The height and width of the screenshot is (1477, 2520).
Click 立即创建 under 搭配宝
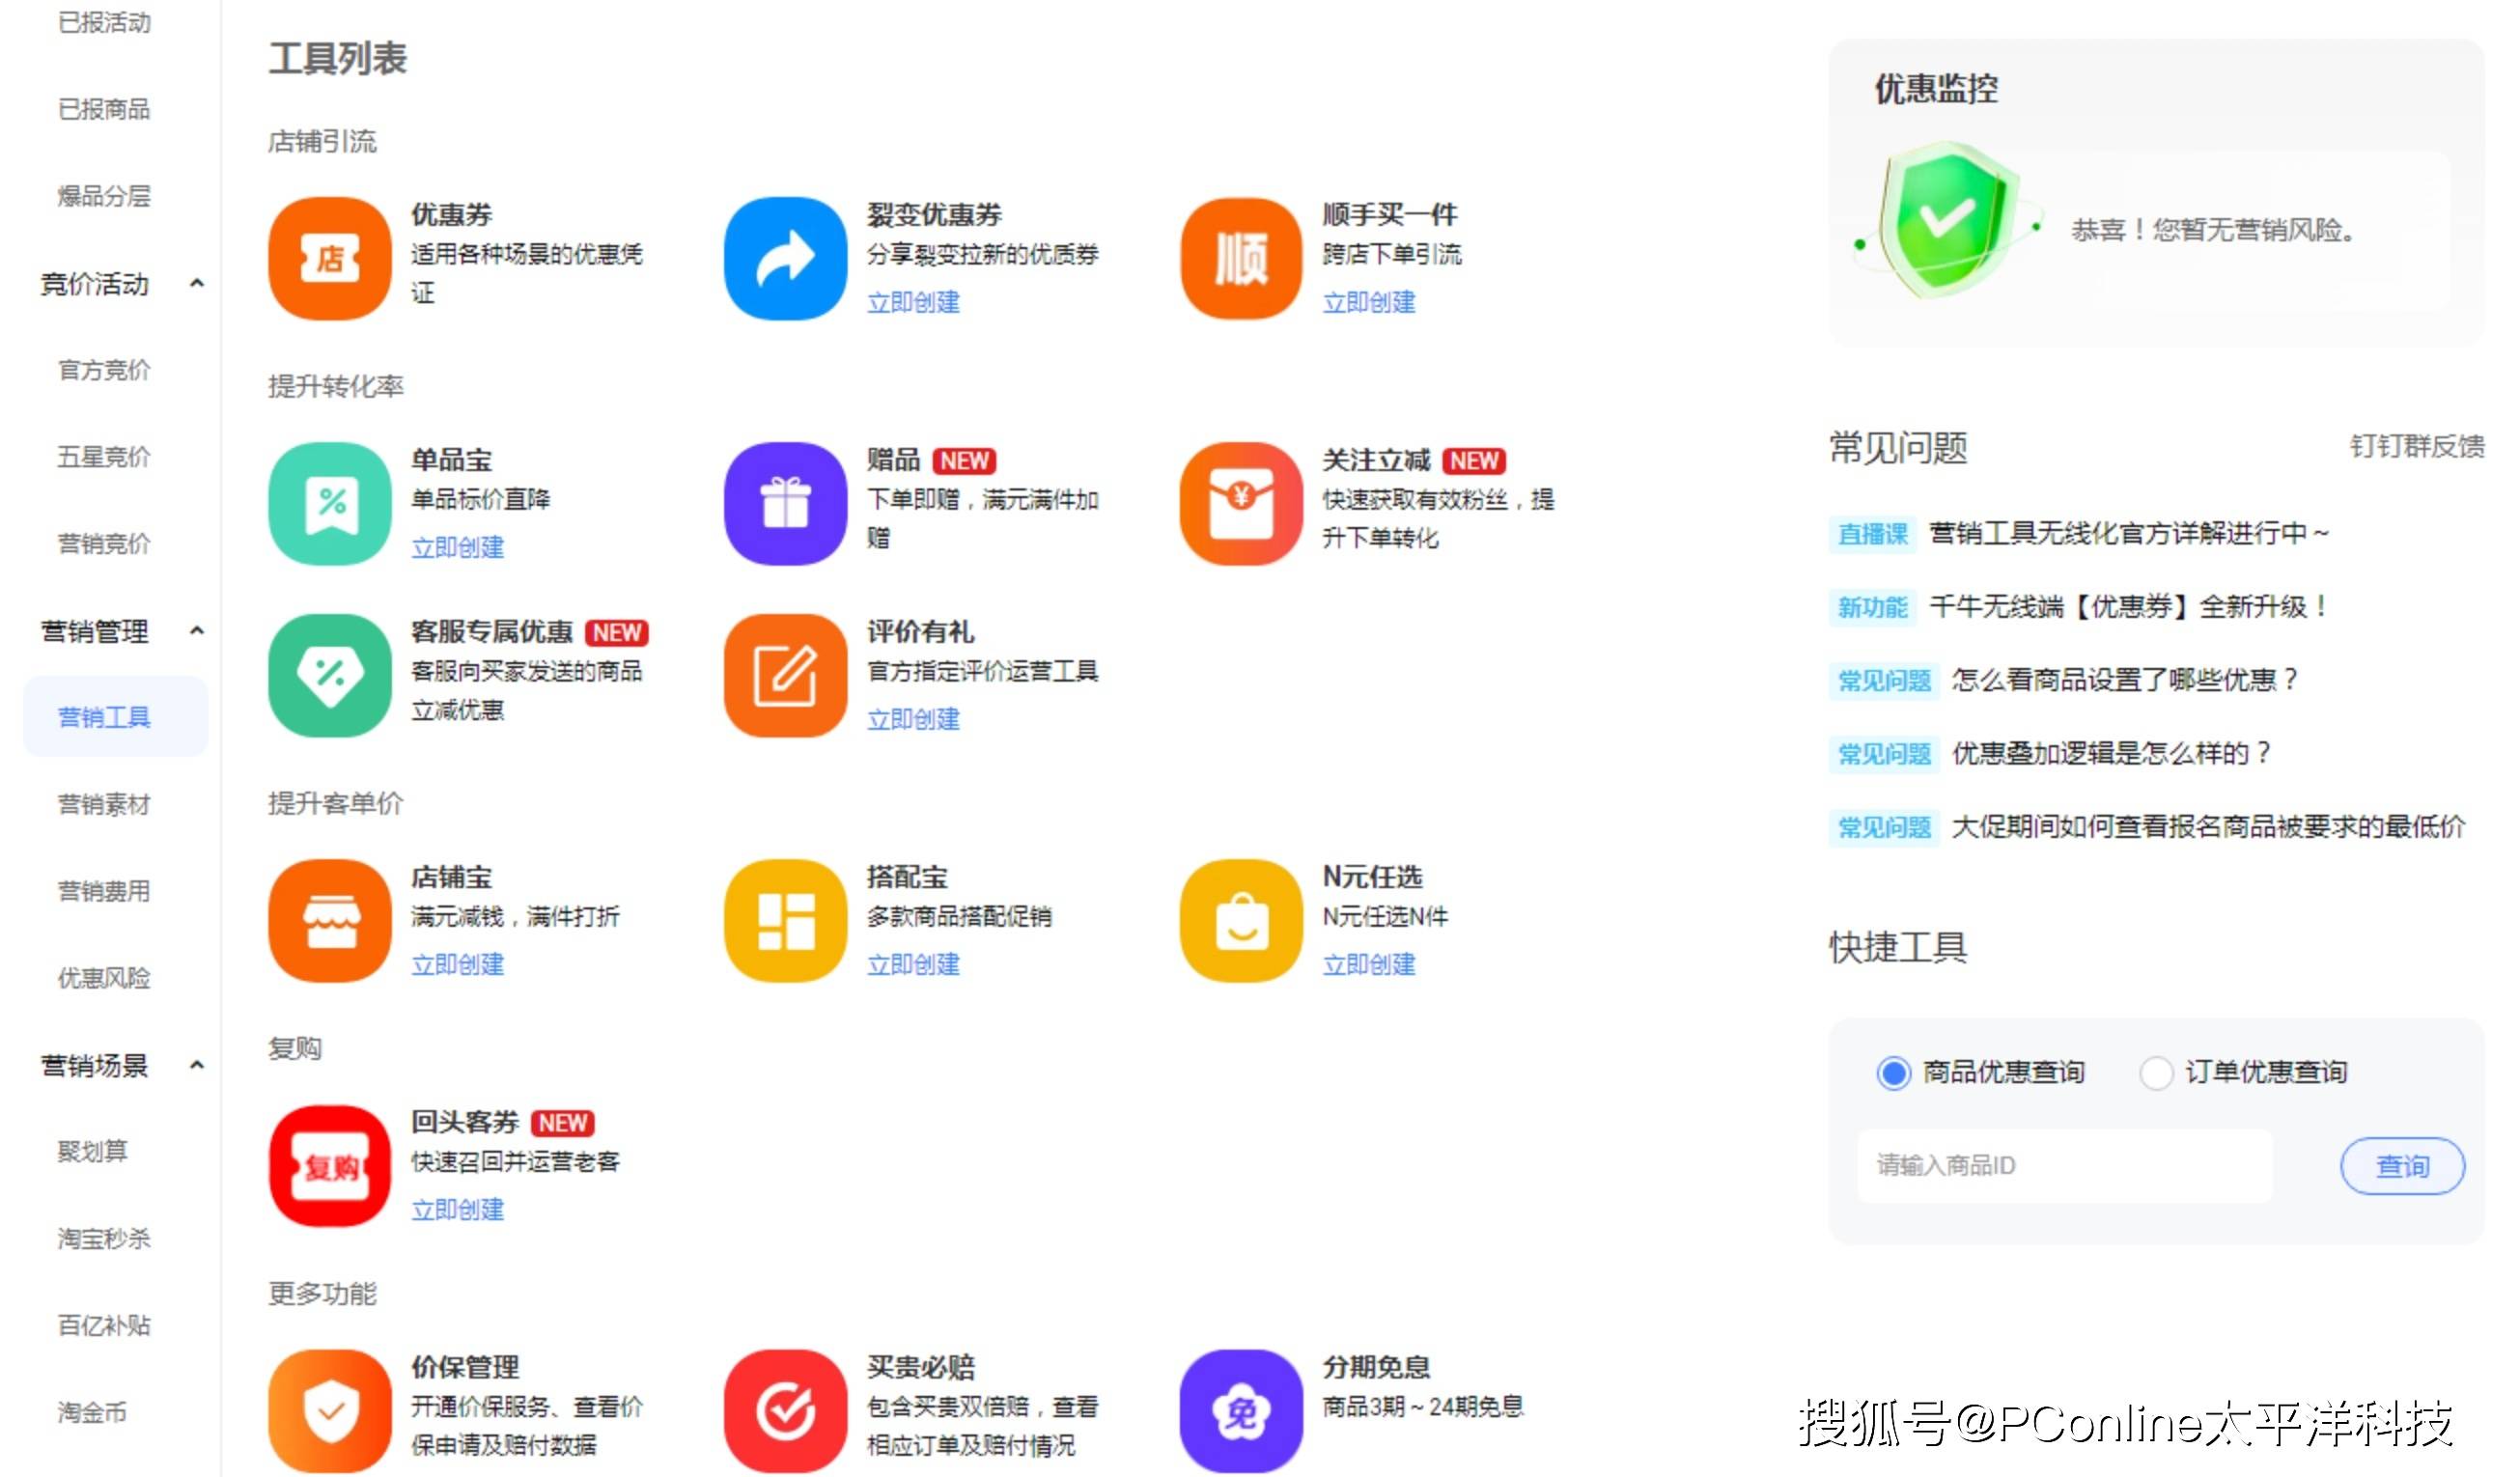(x=913, y=965)
